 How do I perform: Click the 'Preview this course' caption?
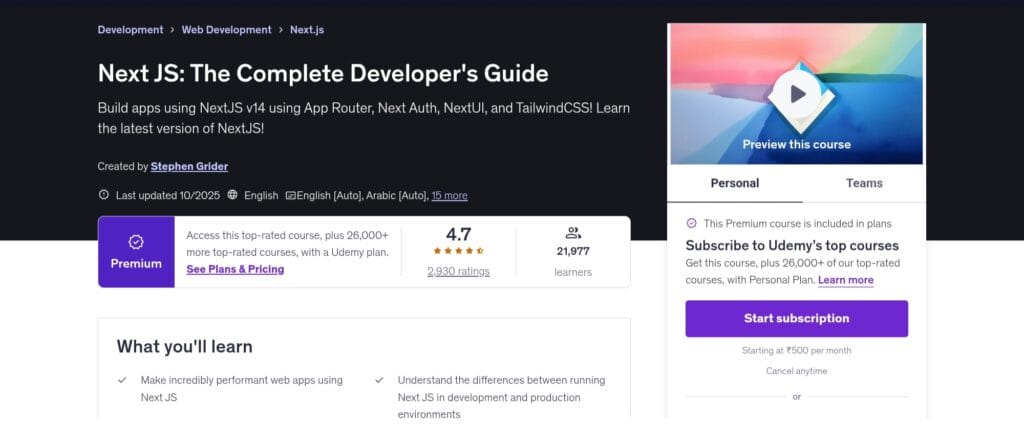click(796, 144)
